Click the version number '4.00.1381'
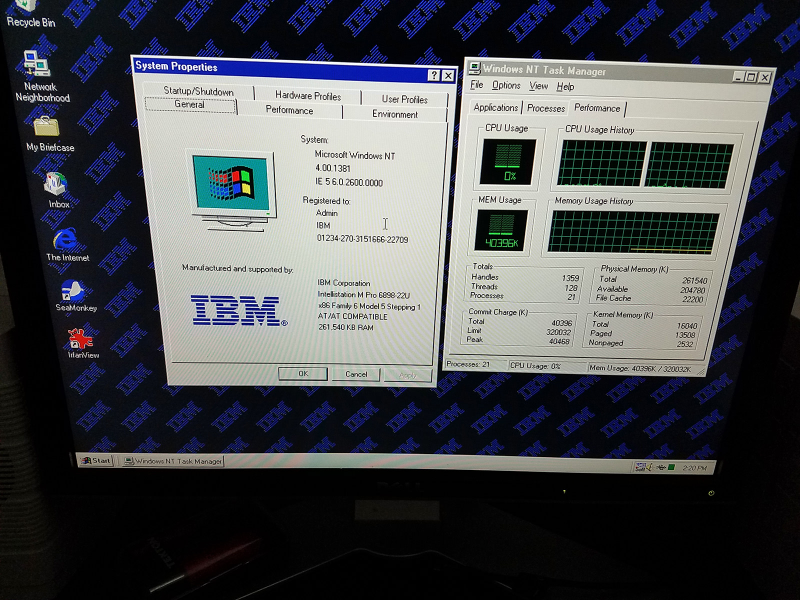The image size is (800, 600). pos(333,168)
